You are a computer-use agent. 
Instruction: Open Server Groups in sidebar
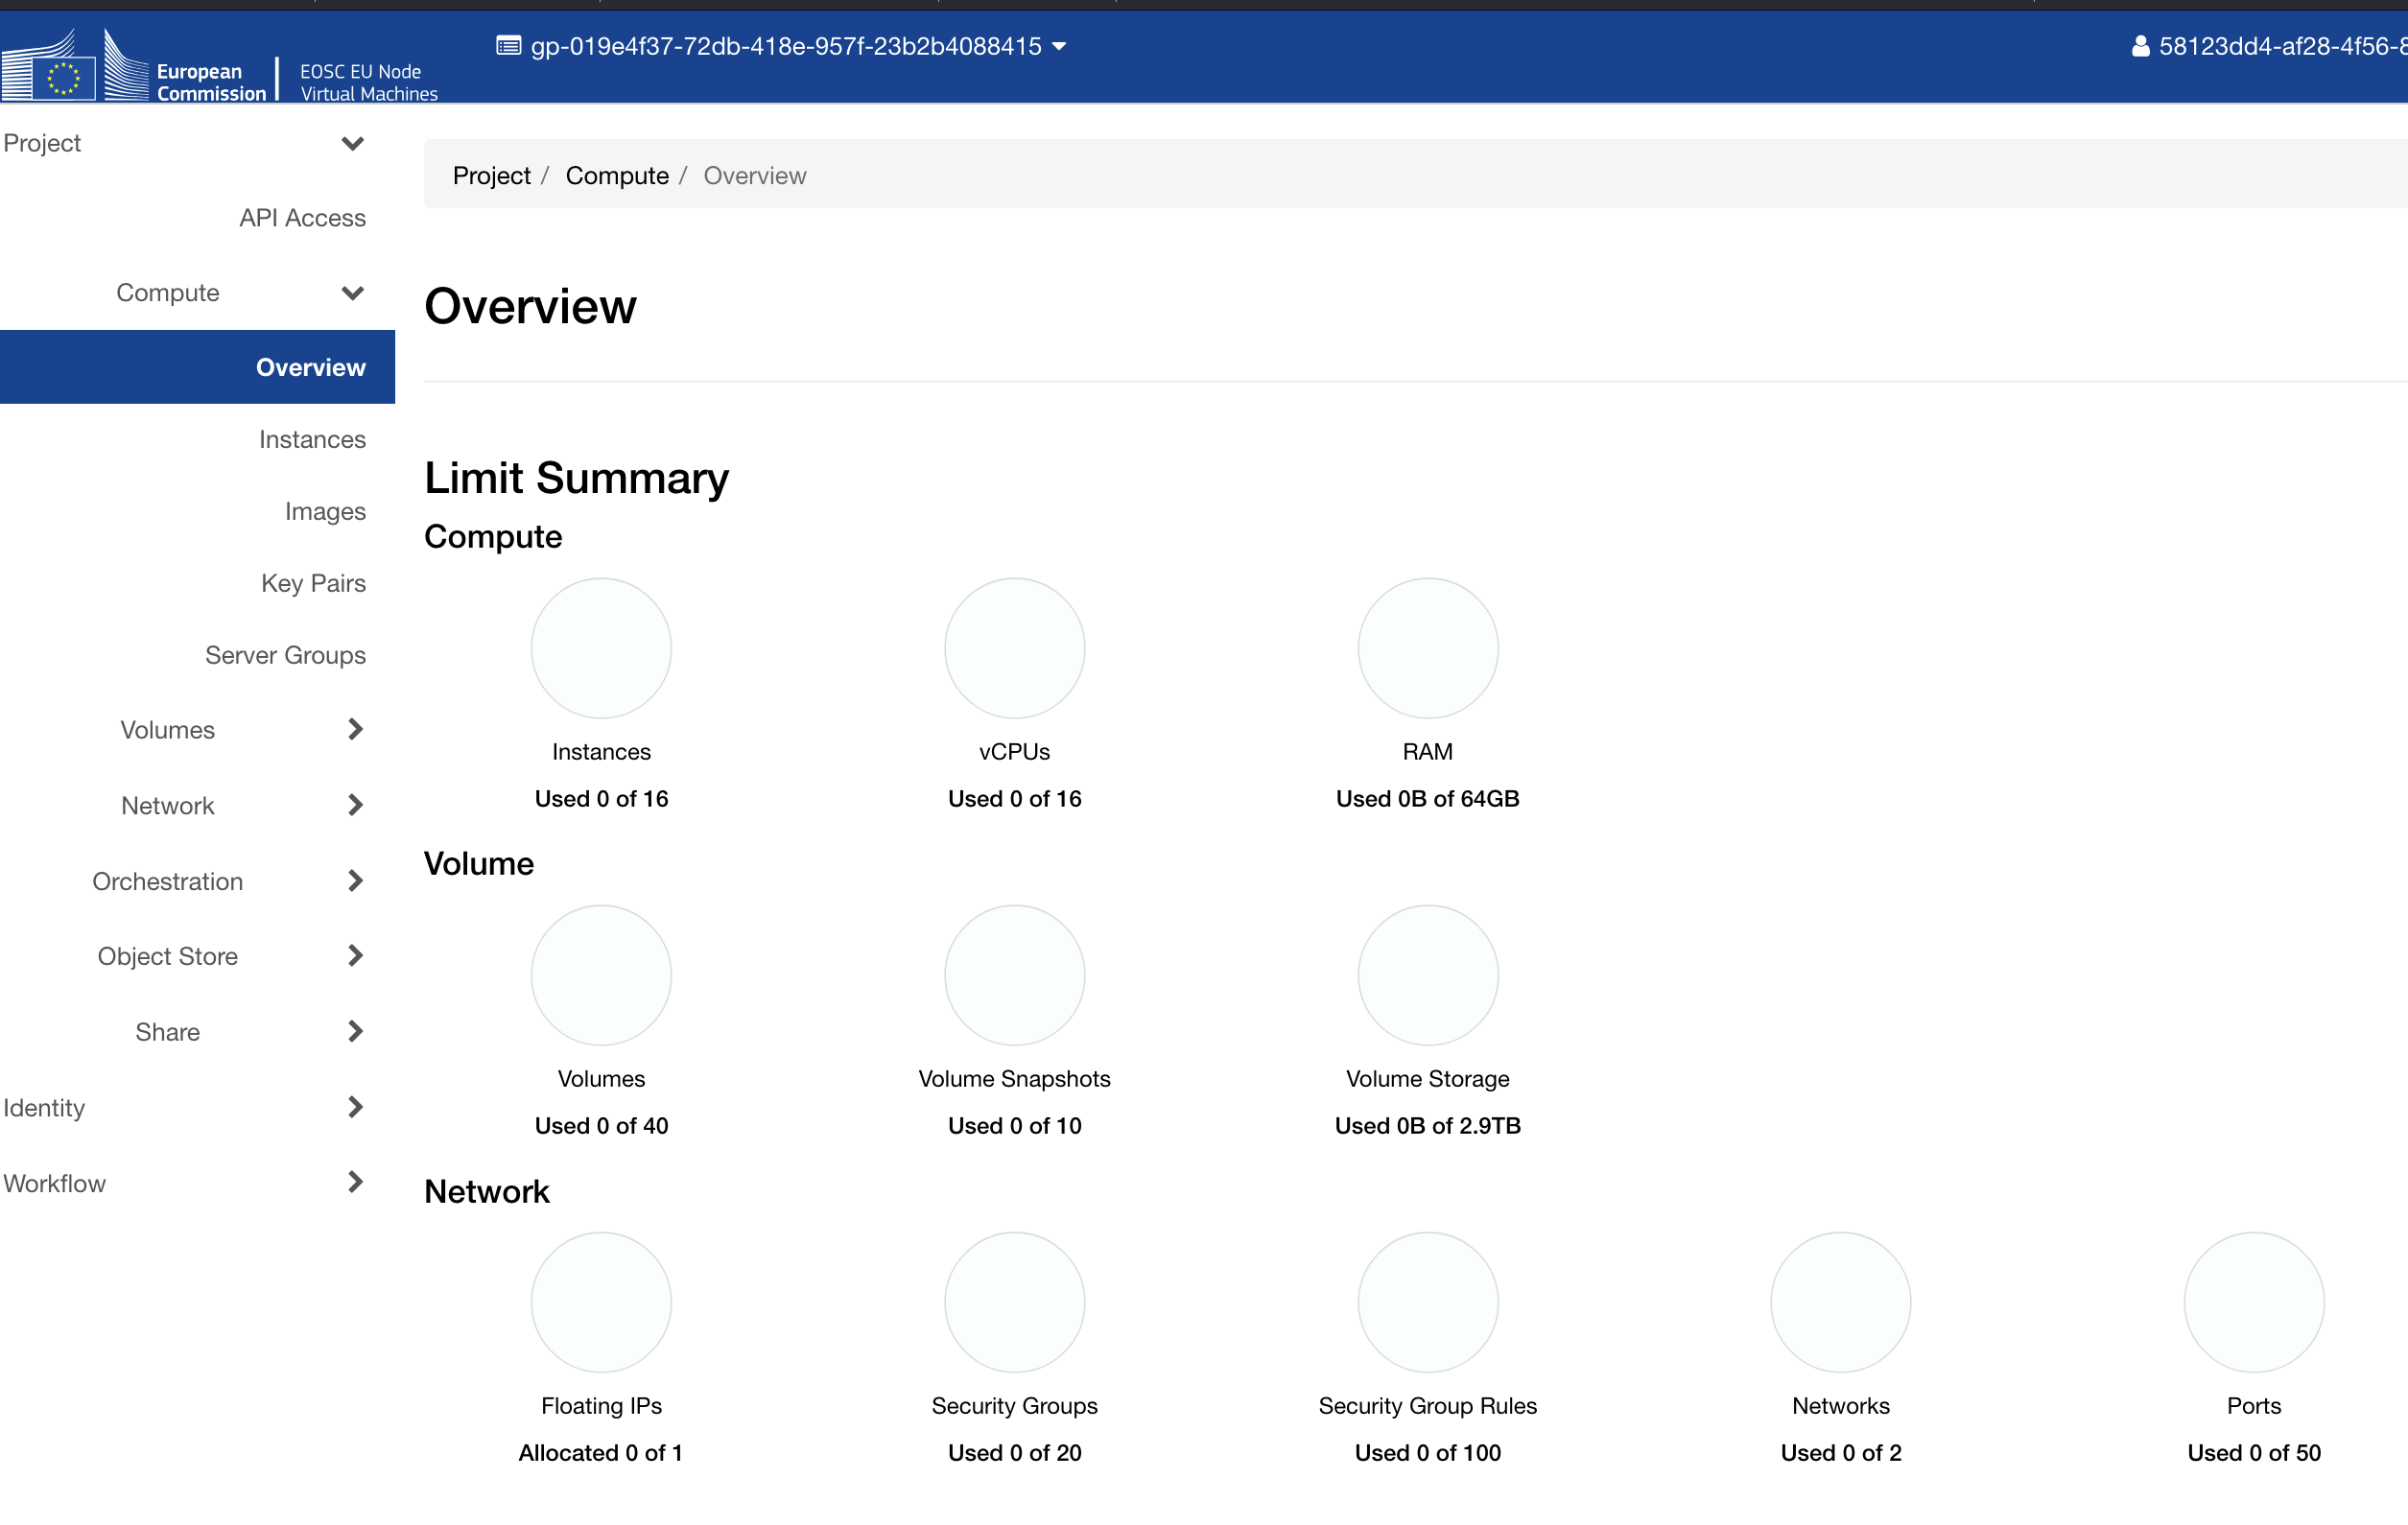(x=285, y=655)
